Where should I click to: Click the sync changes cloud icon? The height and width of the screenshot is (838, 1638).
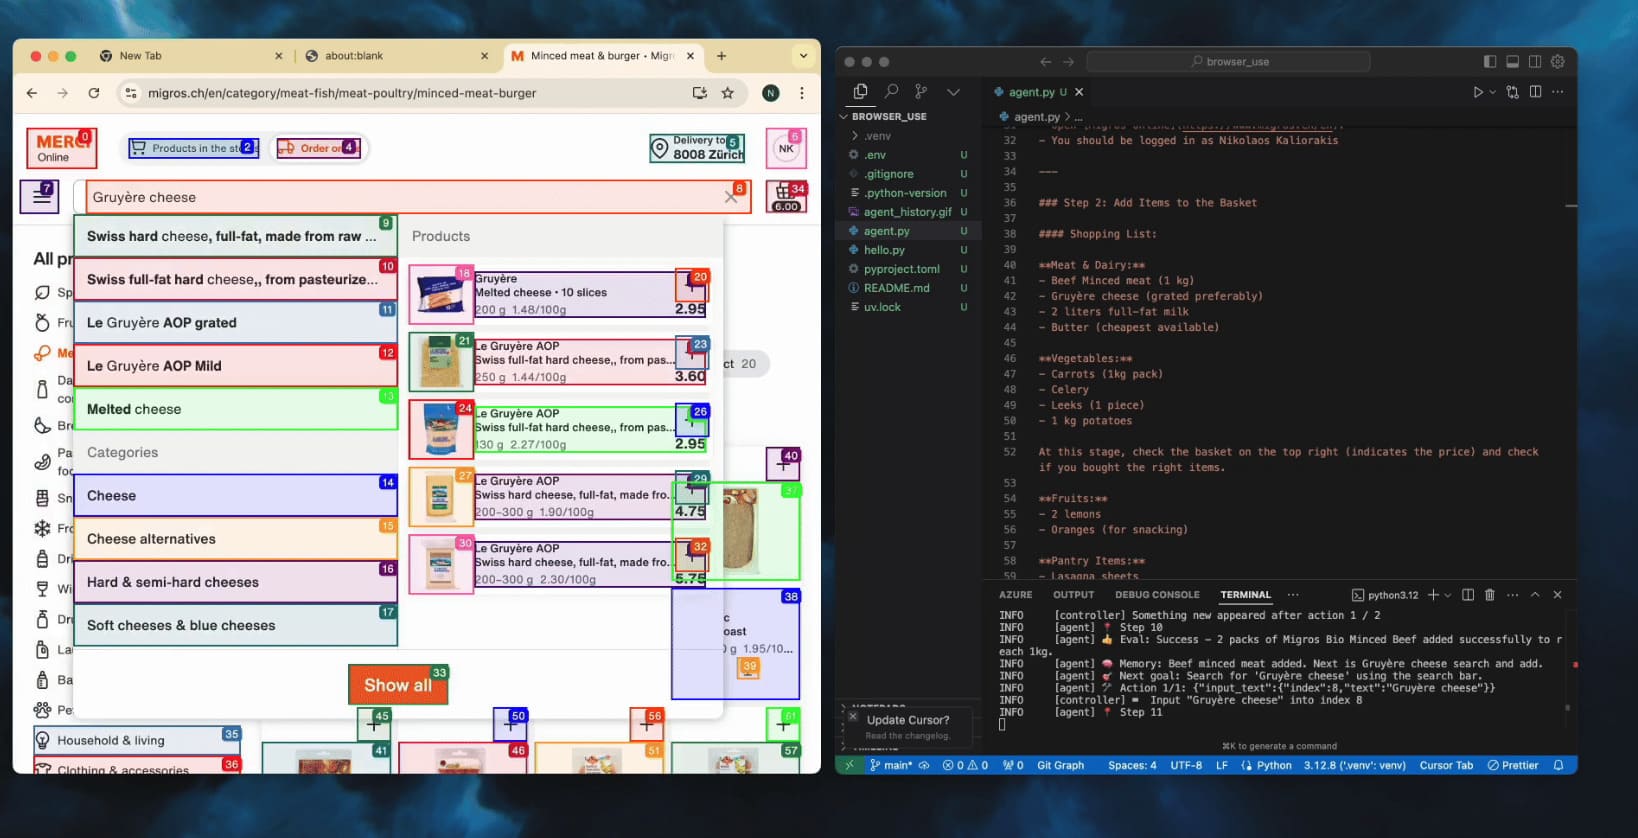pos(924,765)
